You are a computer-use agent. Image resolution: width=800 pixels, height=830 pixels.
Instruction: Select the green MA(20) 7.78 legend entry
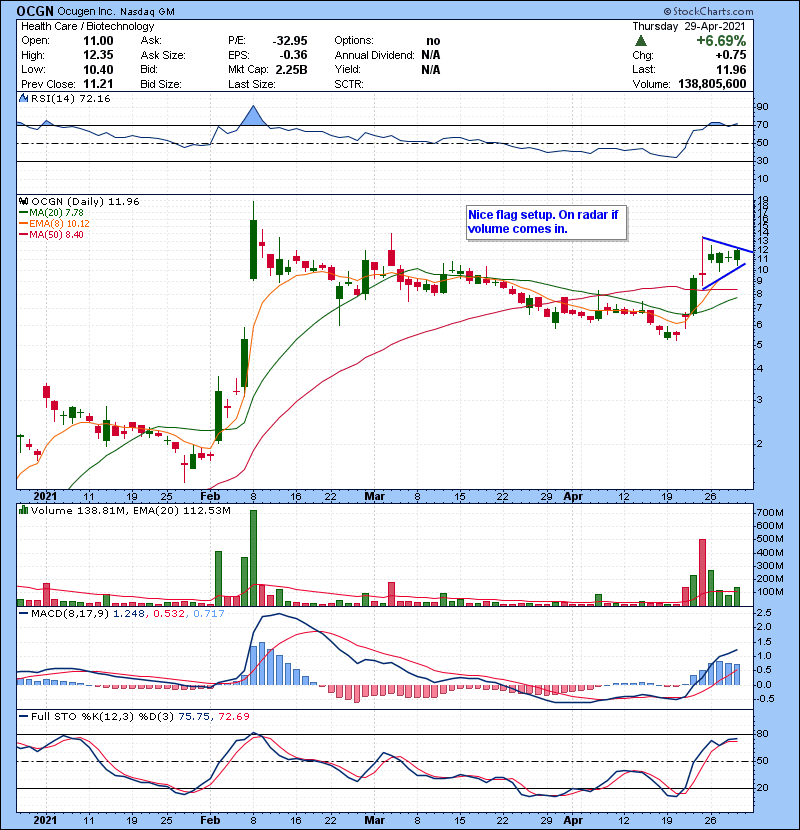pos(51,213)
